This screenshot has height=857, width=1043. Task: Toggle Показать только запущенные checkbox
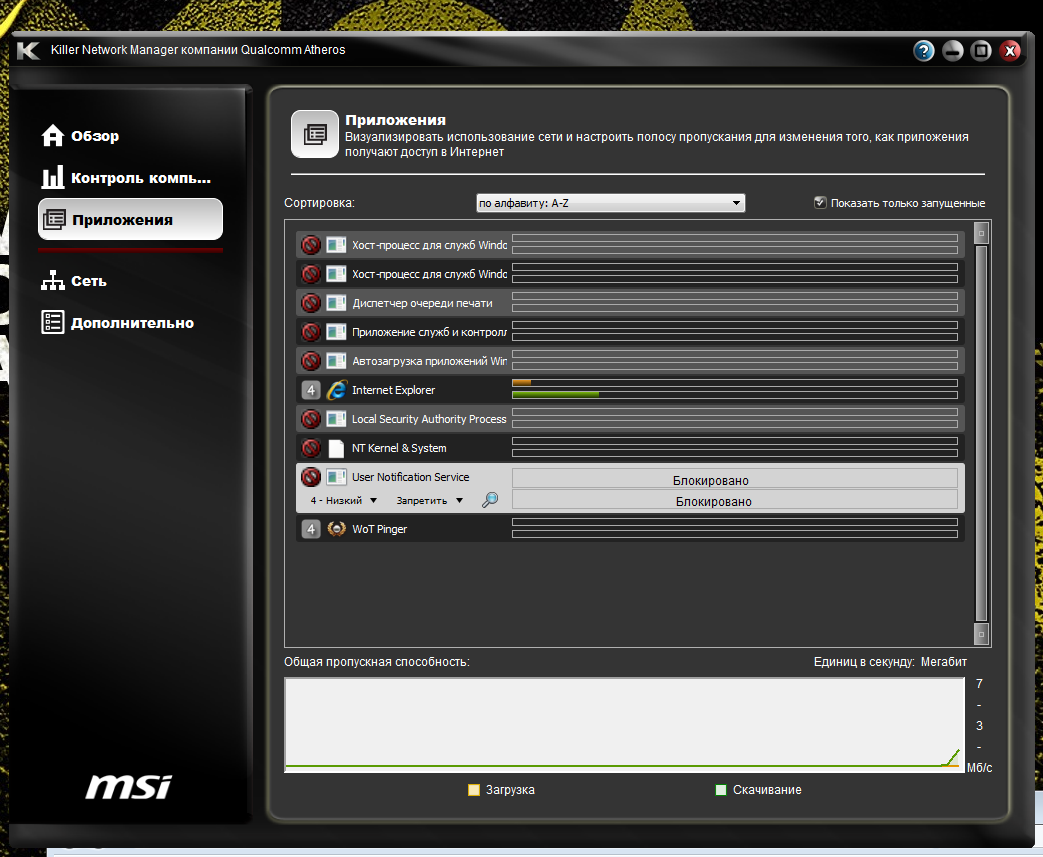820,202
